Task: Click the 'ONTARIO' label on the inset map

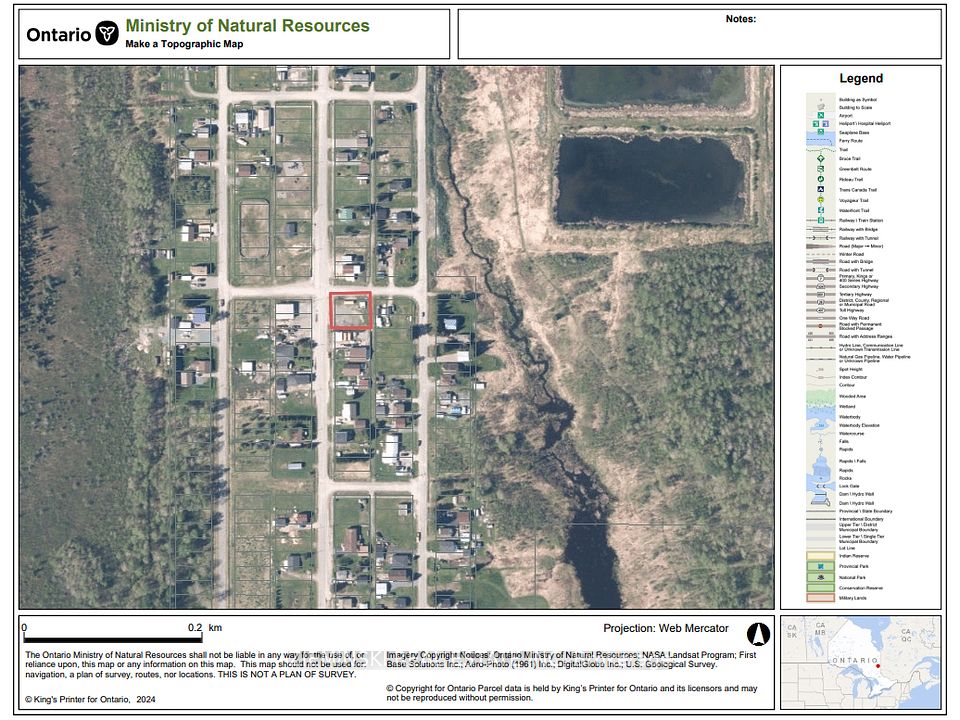Action: coord(855,661)
